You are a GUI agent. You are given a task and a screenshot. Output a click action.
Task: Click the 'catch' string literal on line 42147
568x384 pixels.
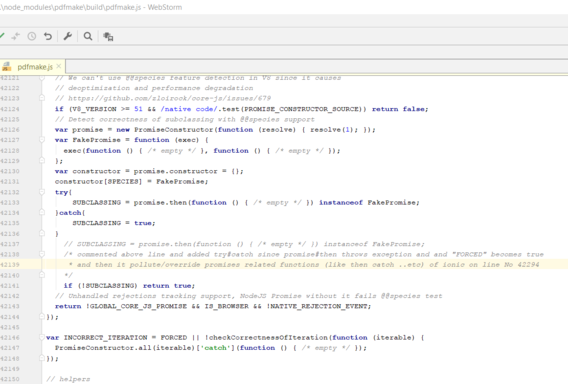click(x=216, y=348)
